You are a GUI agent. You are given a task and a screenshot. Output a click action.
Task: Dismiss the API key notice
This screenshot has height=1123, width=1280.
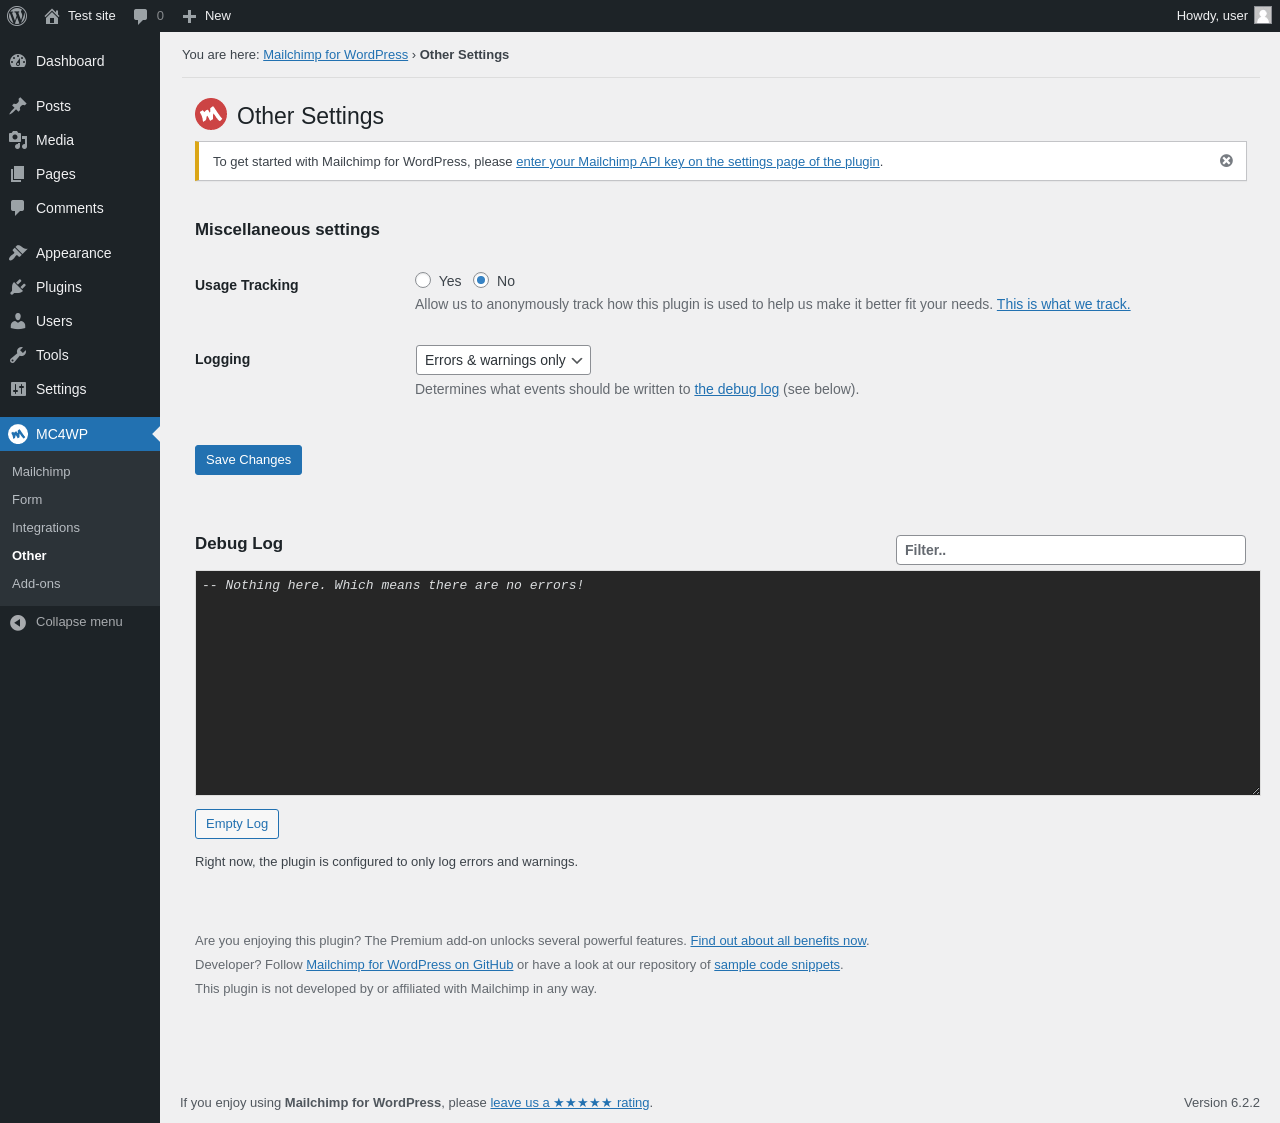click(x=1226, y=161)
